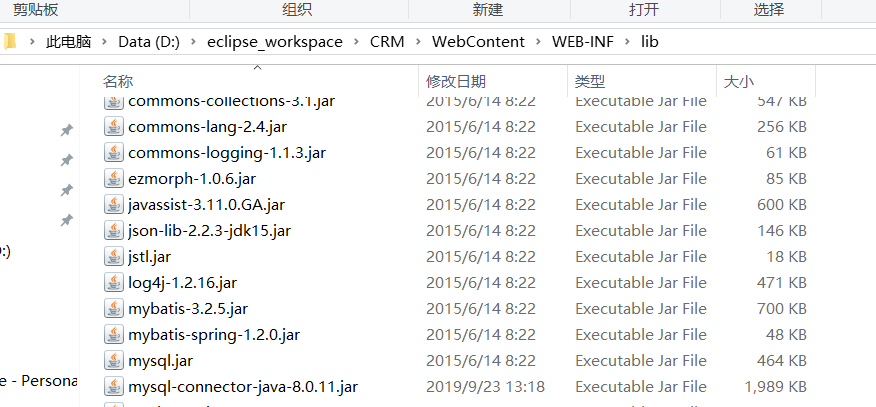Viewport: 876px width, 407px height.
Task: Click the jar icon of log4j-1.2.16.jar
Action: [114, 283]
